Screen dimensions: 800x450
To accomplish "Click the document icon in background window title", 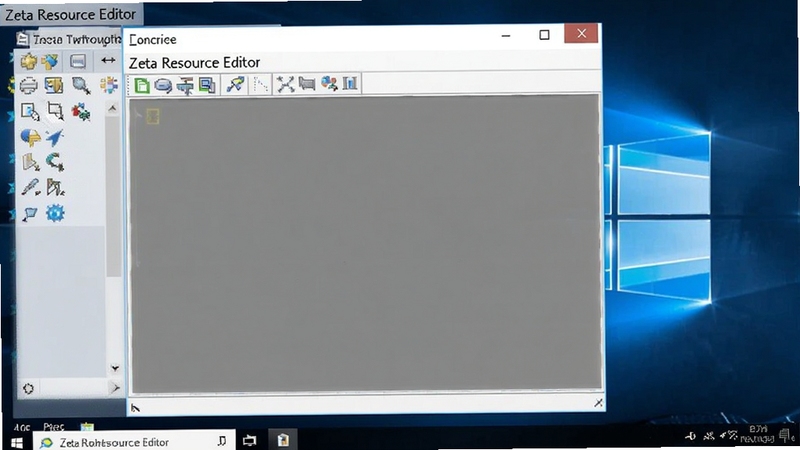I will pyautogui.click(x=22, y=39).
